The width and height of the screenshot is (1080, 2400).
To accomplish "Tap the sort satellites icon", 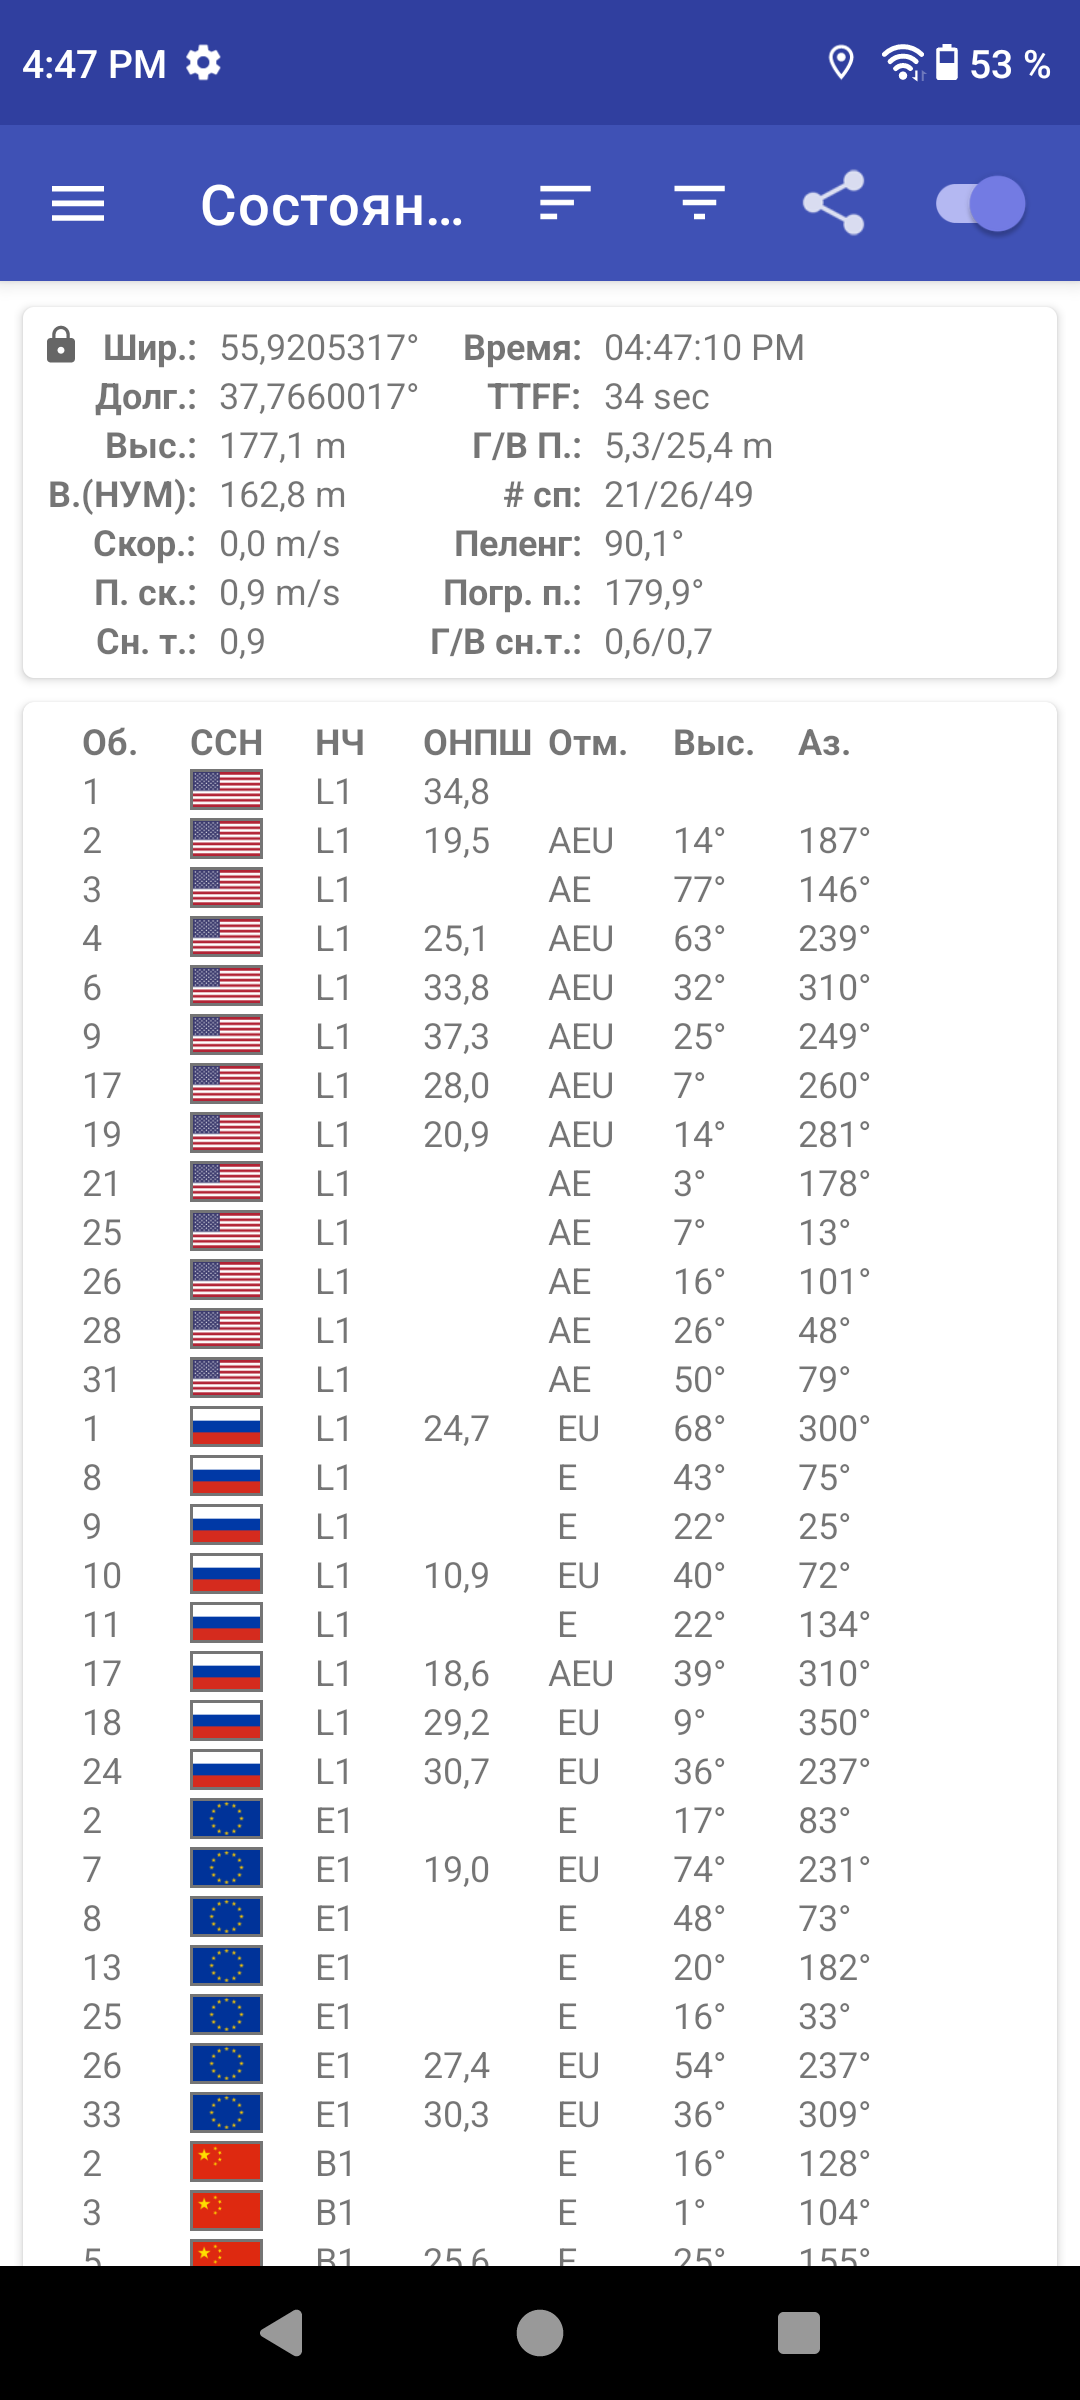I will (565, 204).
